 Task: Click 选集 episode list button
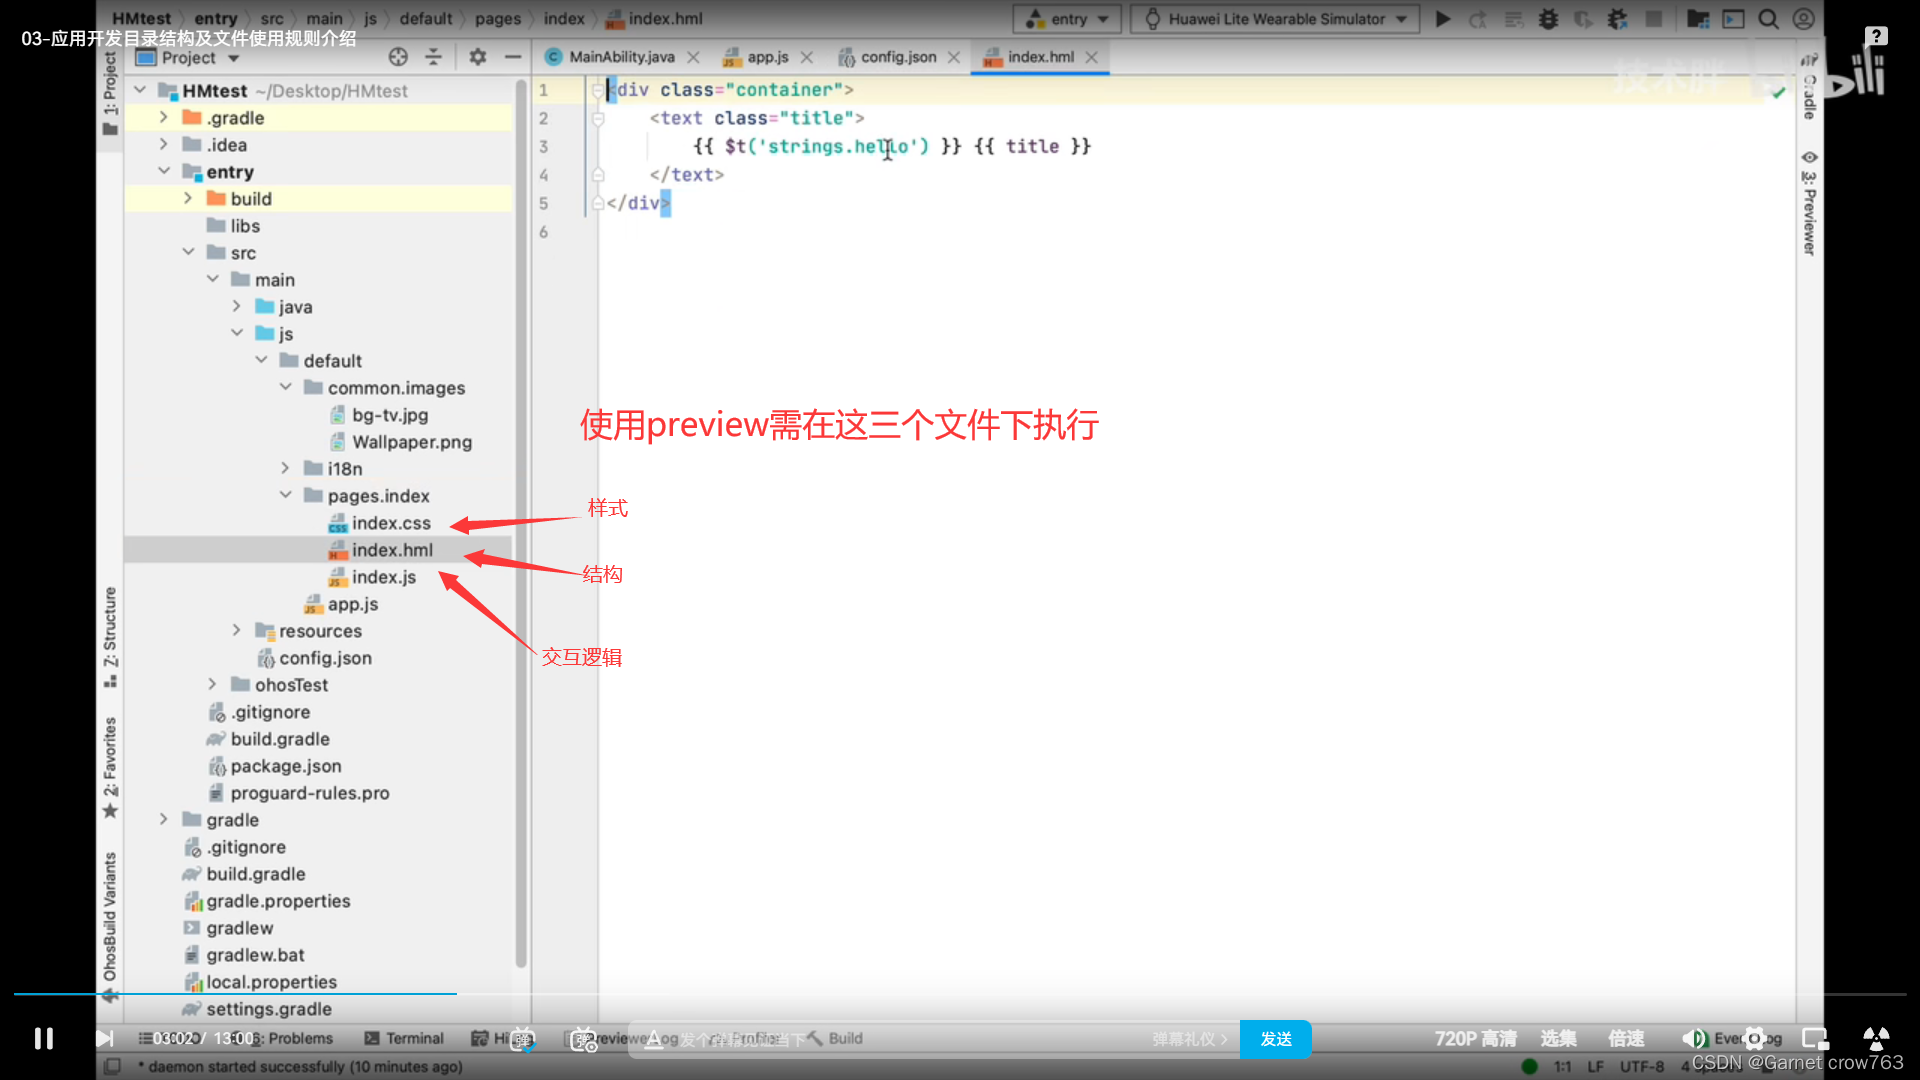(x=1558, y=1039)
